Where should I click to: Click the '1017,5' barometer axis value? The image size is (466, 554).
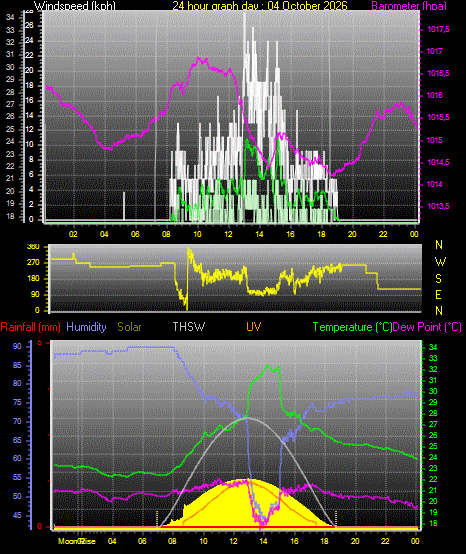(438, 29)
